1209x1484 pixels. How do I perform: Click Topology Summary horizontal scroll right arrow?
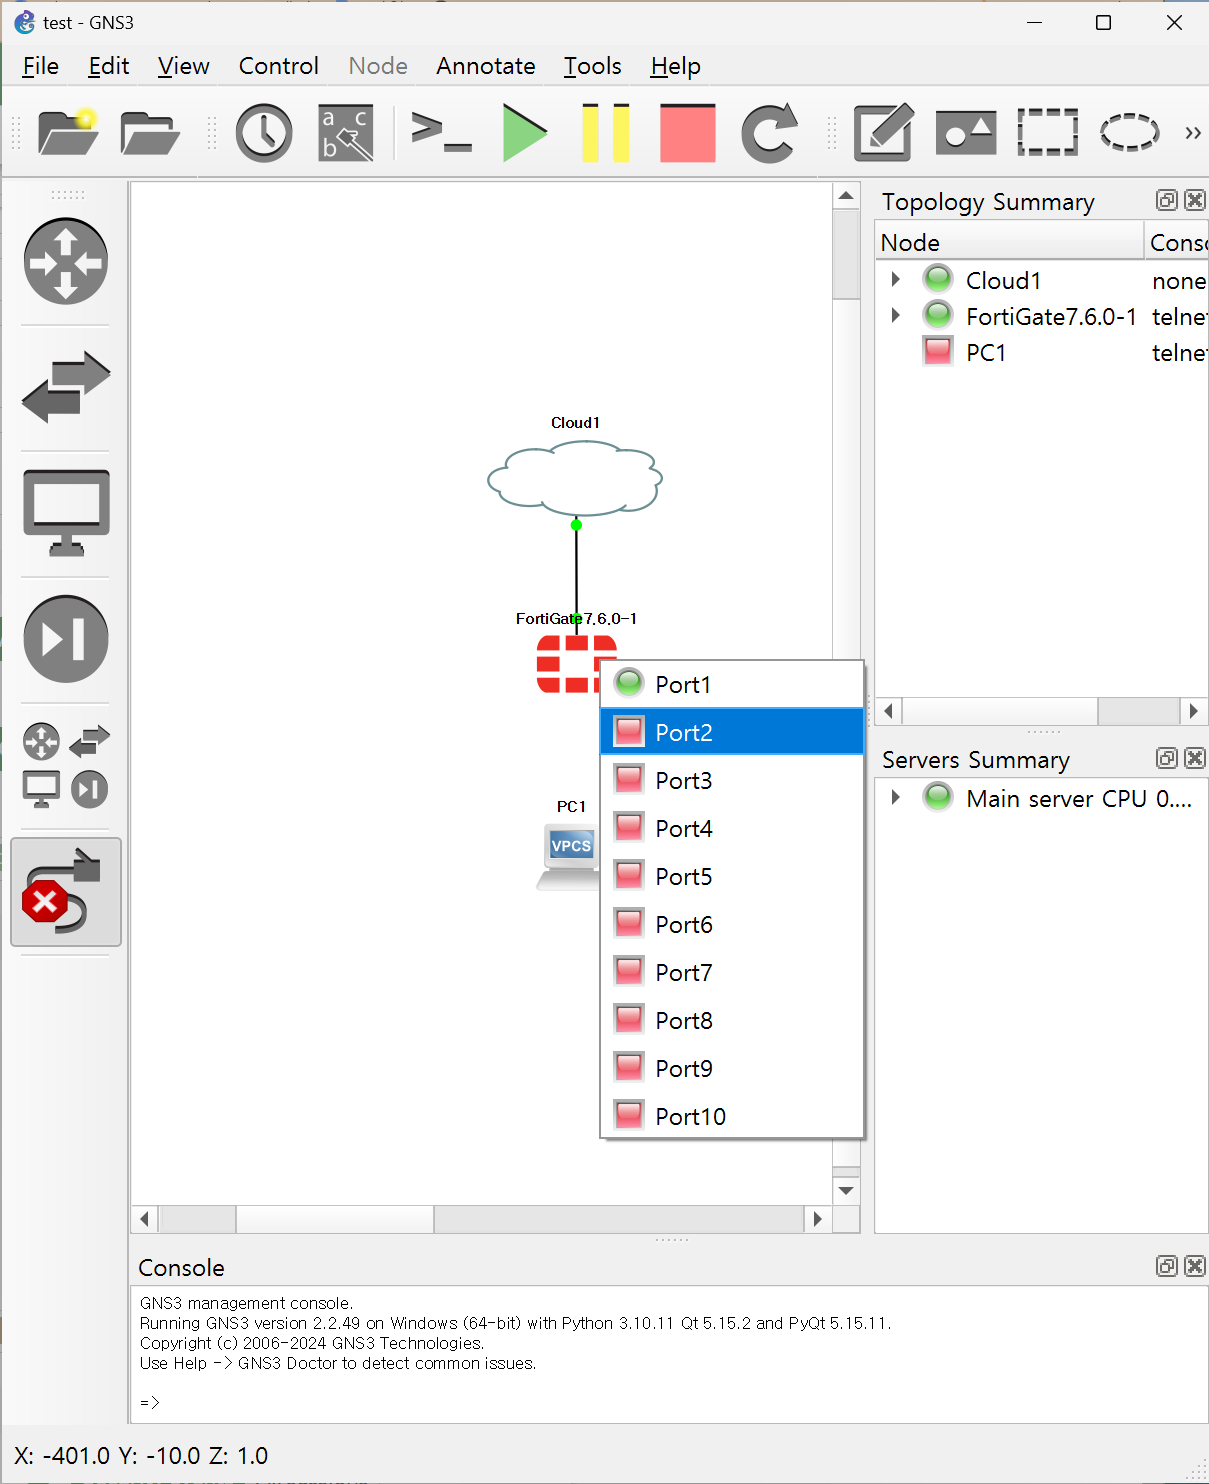[1193, 711]
